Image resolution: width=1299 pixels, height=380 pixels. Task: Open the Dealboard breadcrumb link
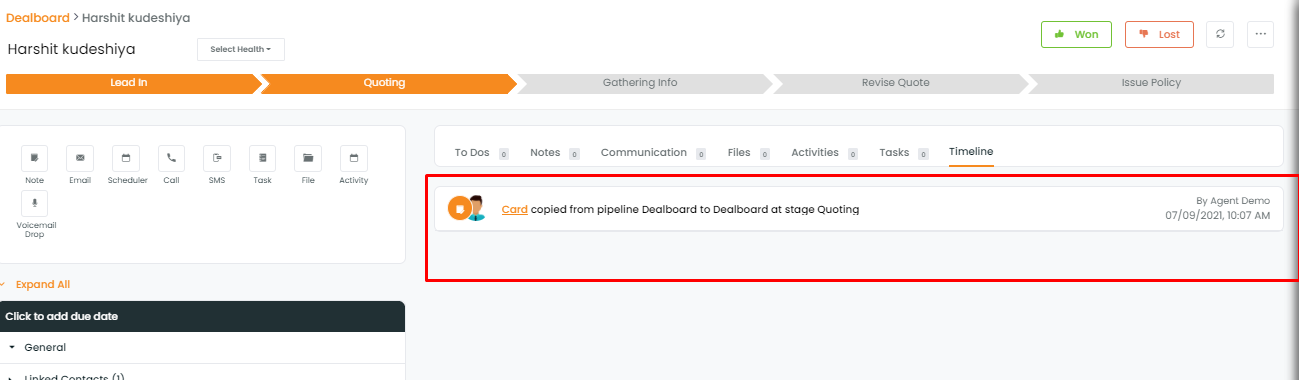click(x=38, y=18)
